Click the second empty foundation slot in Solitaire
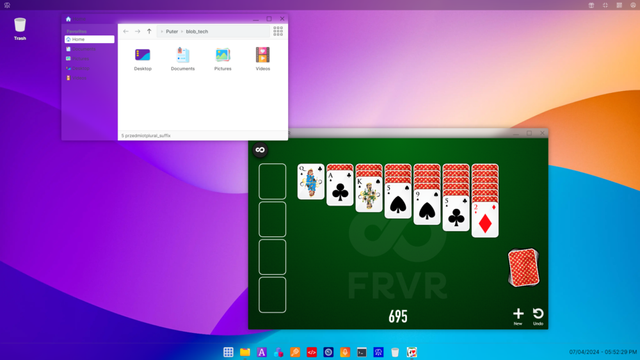 [272, 219]
